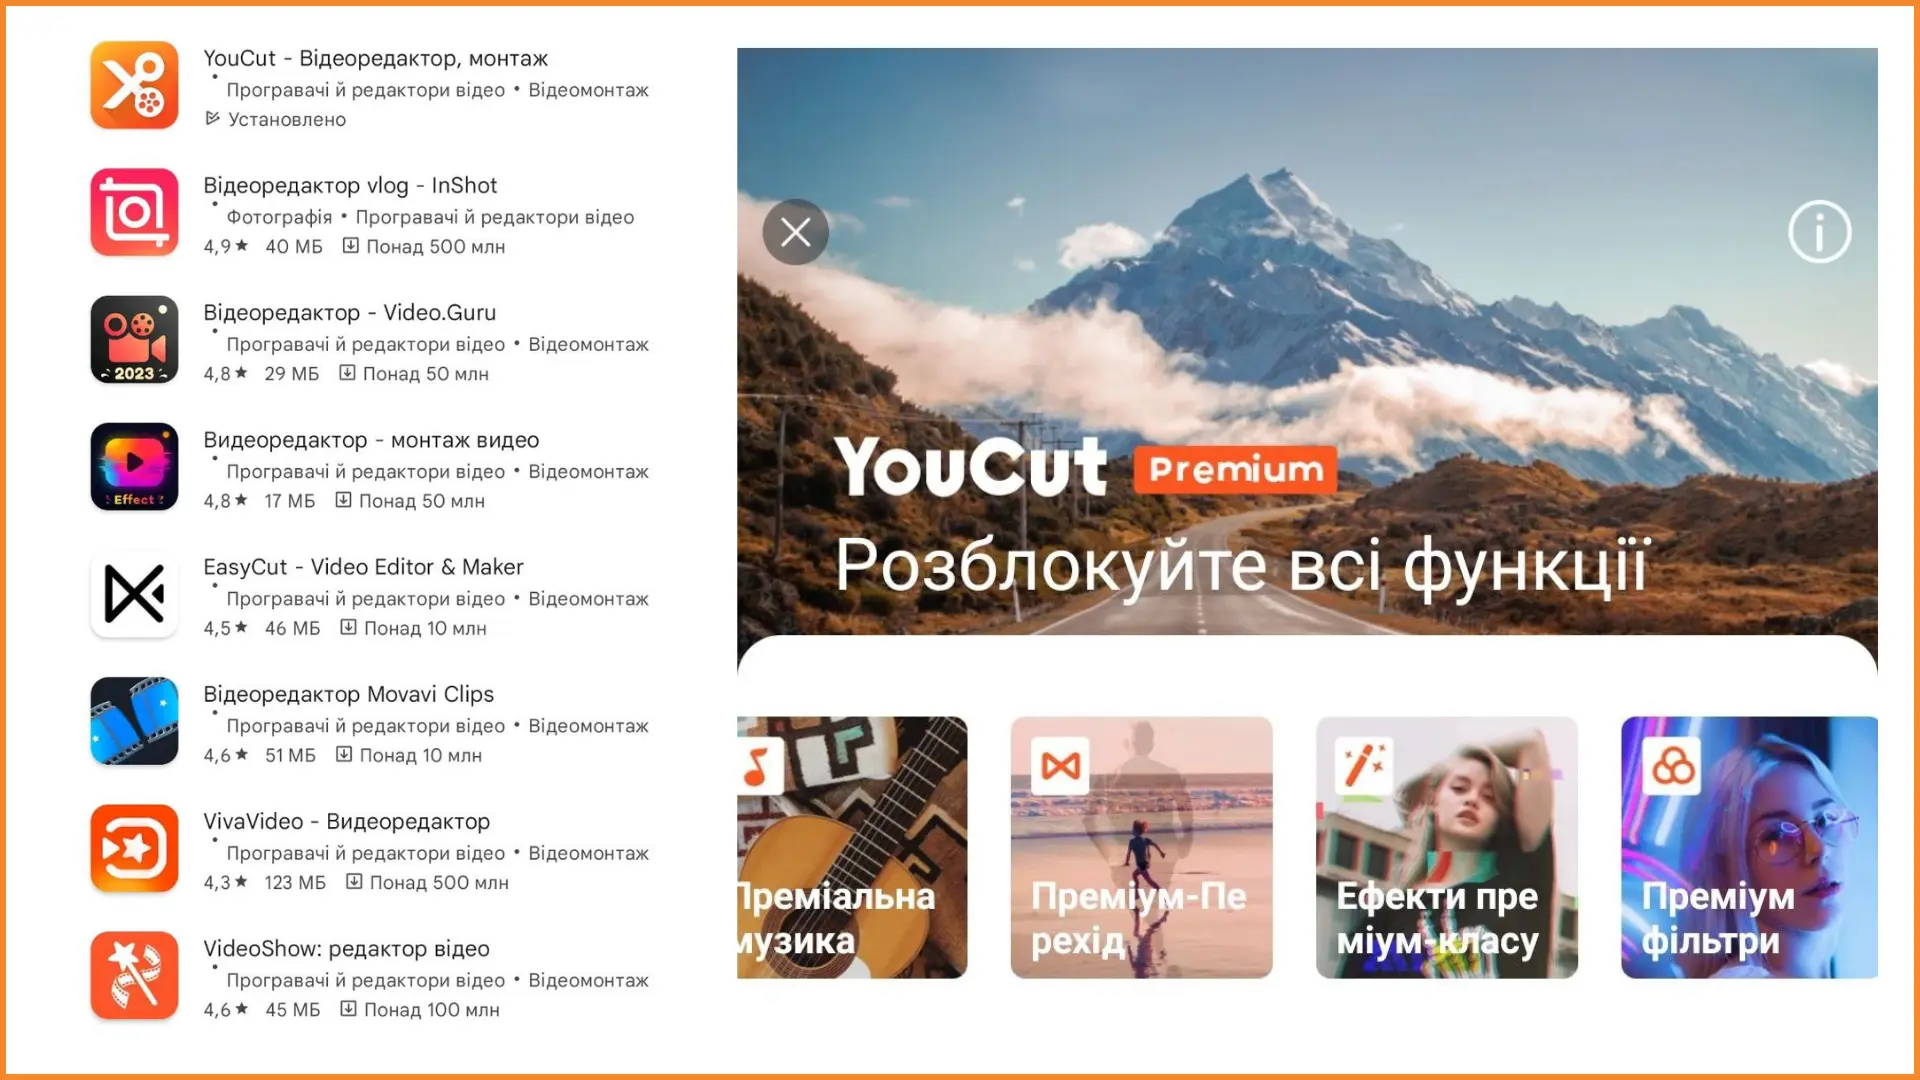
Task: Select the Преміум фільтри feature card
Action: click(1749, 847)
